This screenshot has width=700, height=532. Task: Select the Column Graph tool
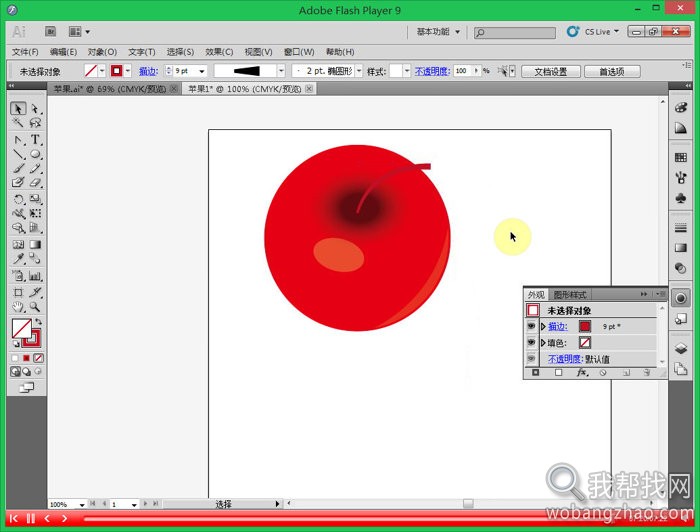[x=35, y=276]
